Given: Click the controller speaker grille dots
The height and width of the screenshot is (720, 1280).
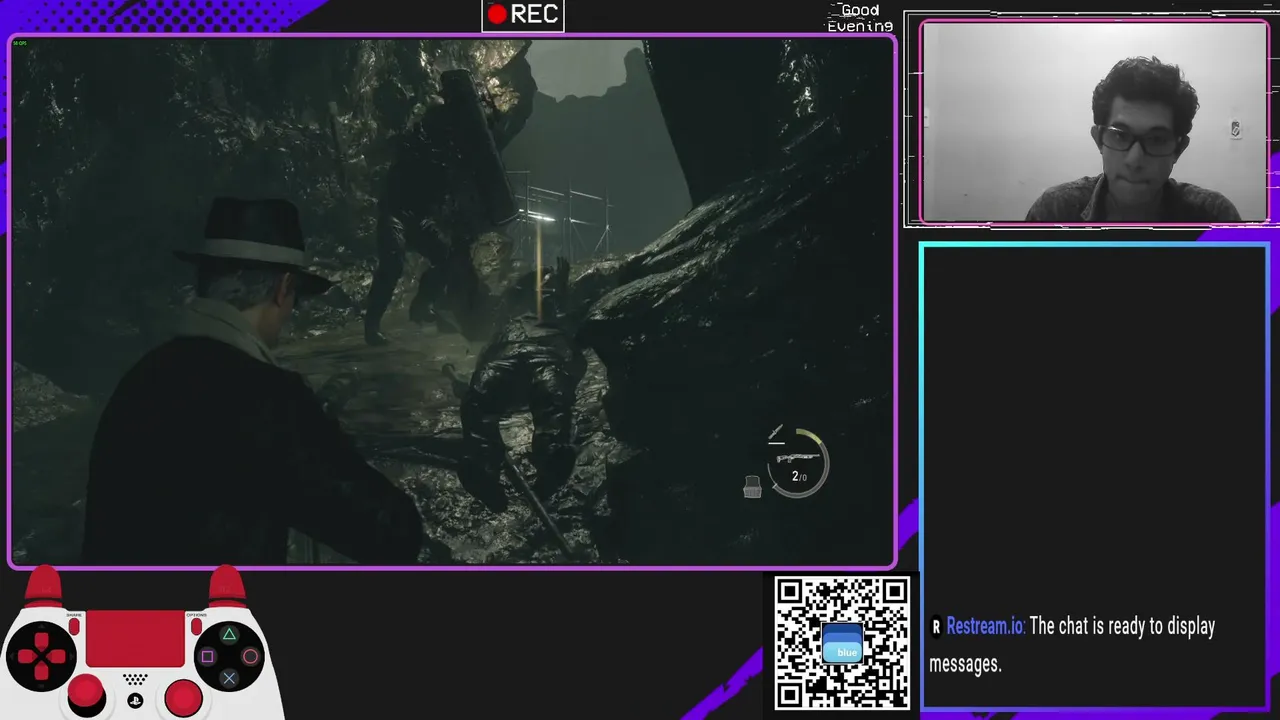Looking at the screenshot, I should pyautogui.click(x=135, y=679).
